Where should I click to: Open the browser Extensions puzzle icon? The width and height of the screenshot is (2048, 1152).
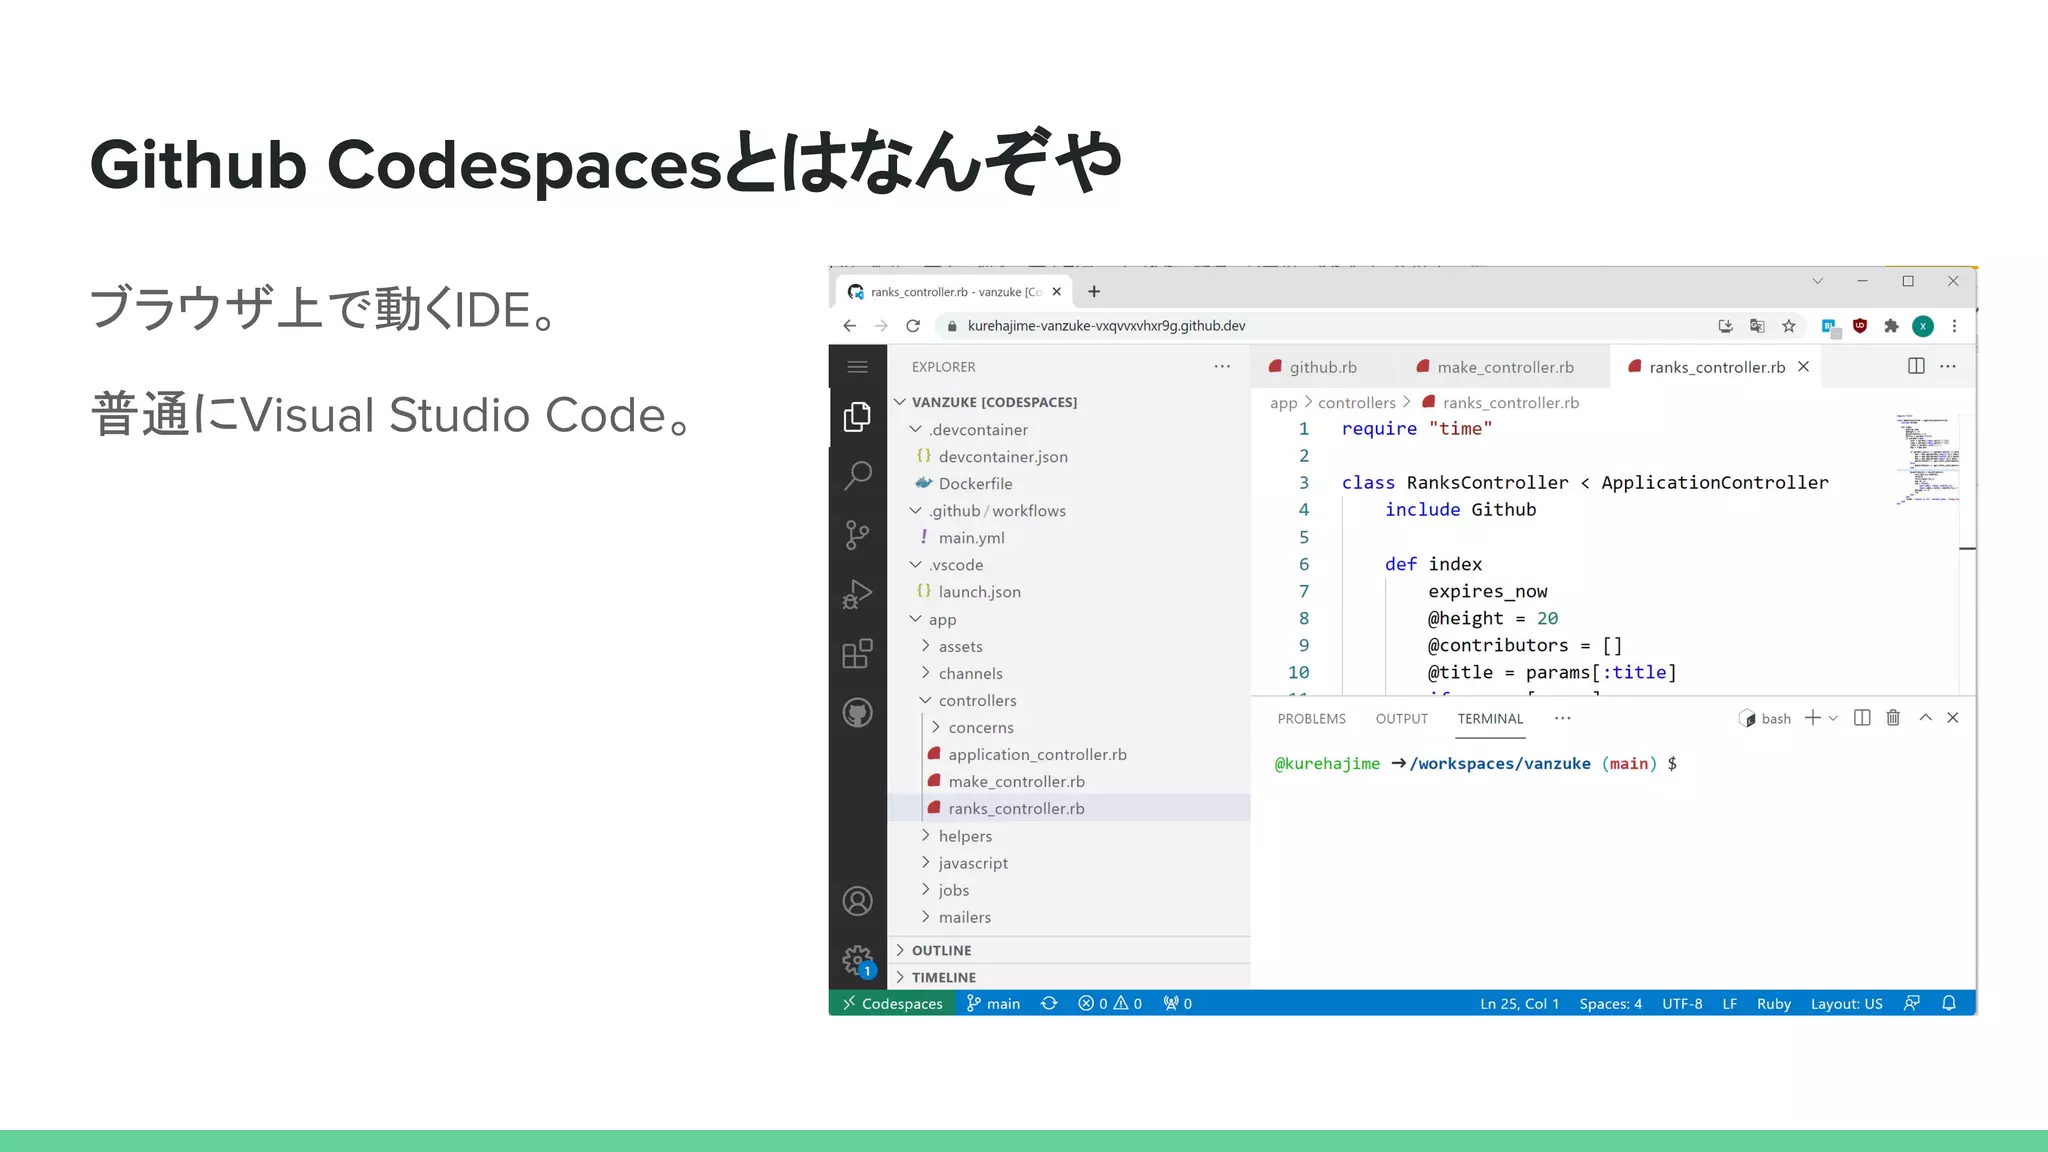pyautogui.click(x=1891, y=326)
